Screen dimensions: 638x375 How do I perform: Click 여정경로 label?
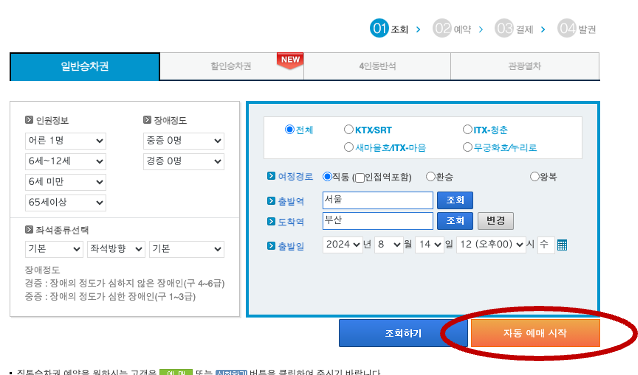(295, 177)
